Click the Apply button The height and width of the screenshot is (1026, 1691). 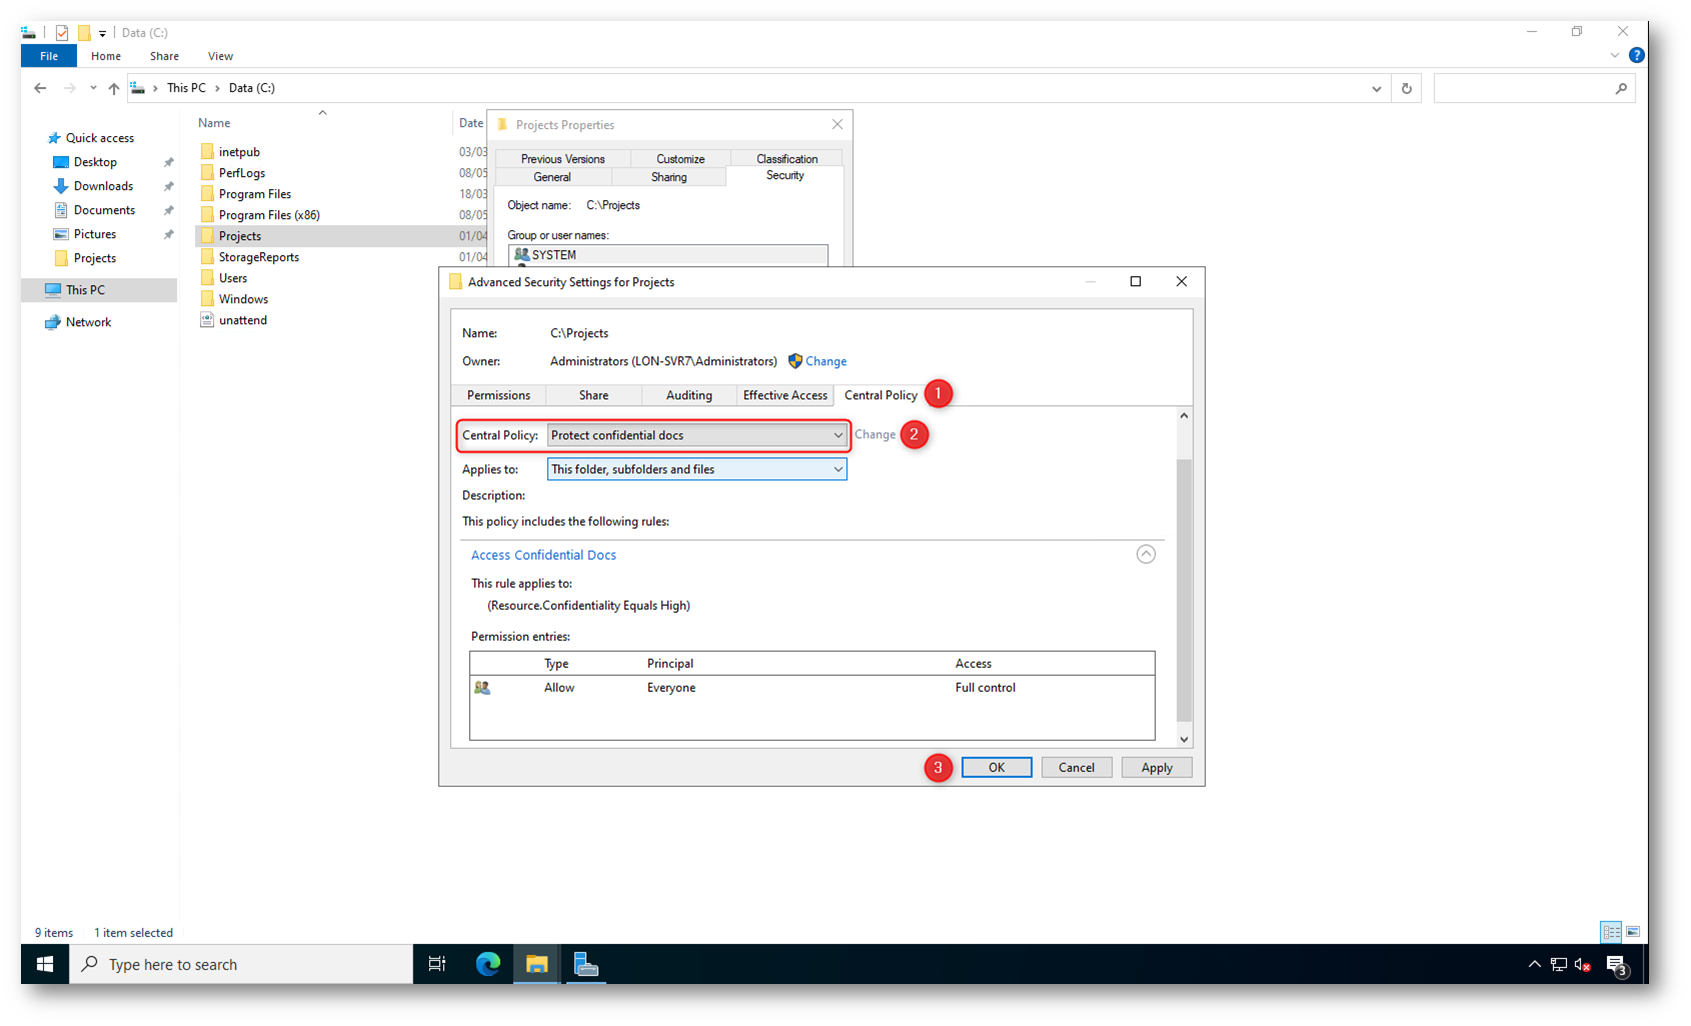(x=1156, y=767)
